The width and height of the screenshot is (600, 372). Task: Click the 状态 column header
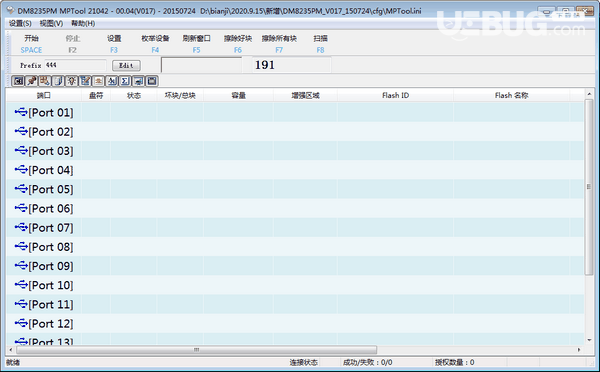pos(134,95)
